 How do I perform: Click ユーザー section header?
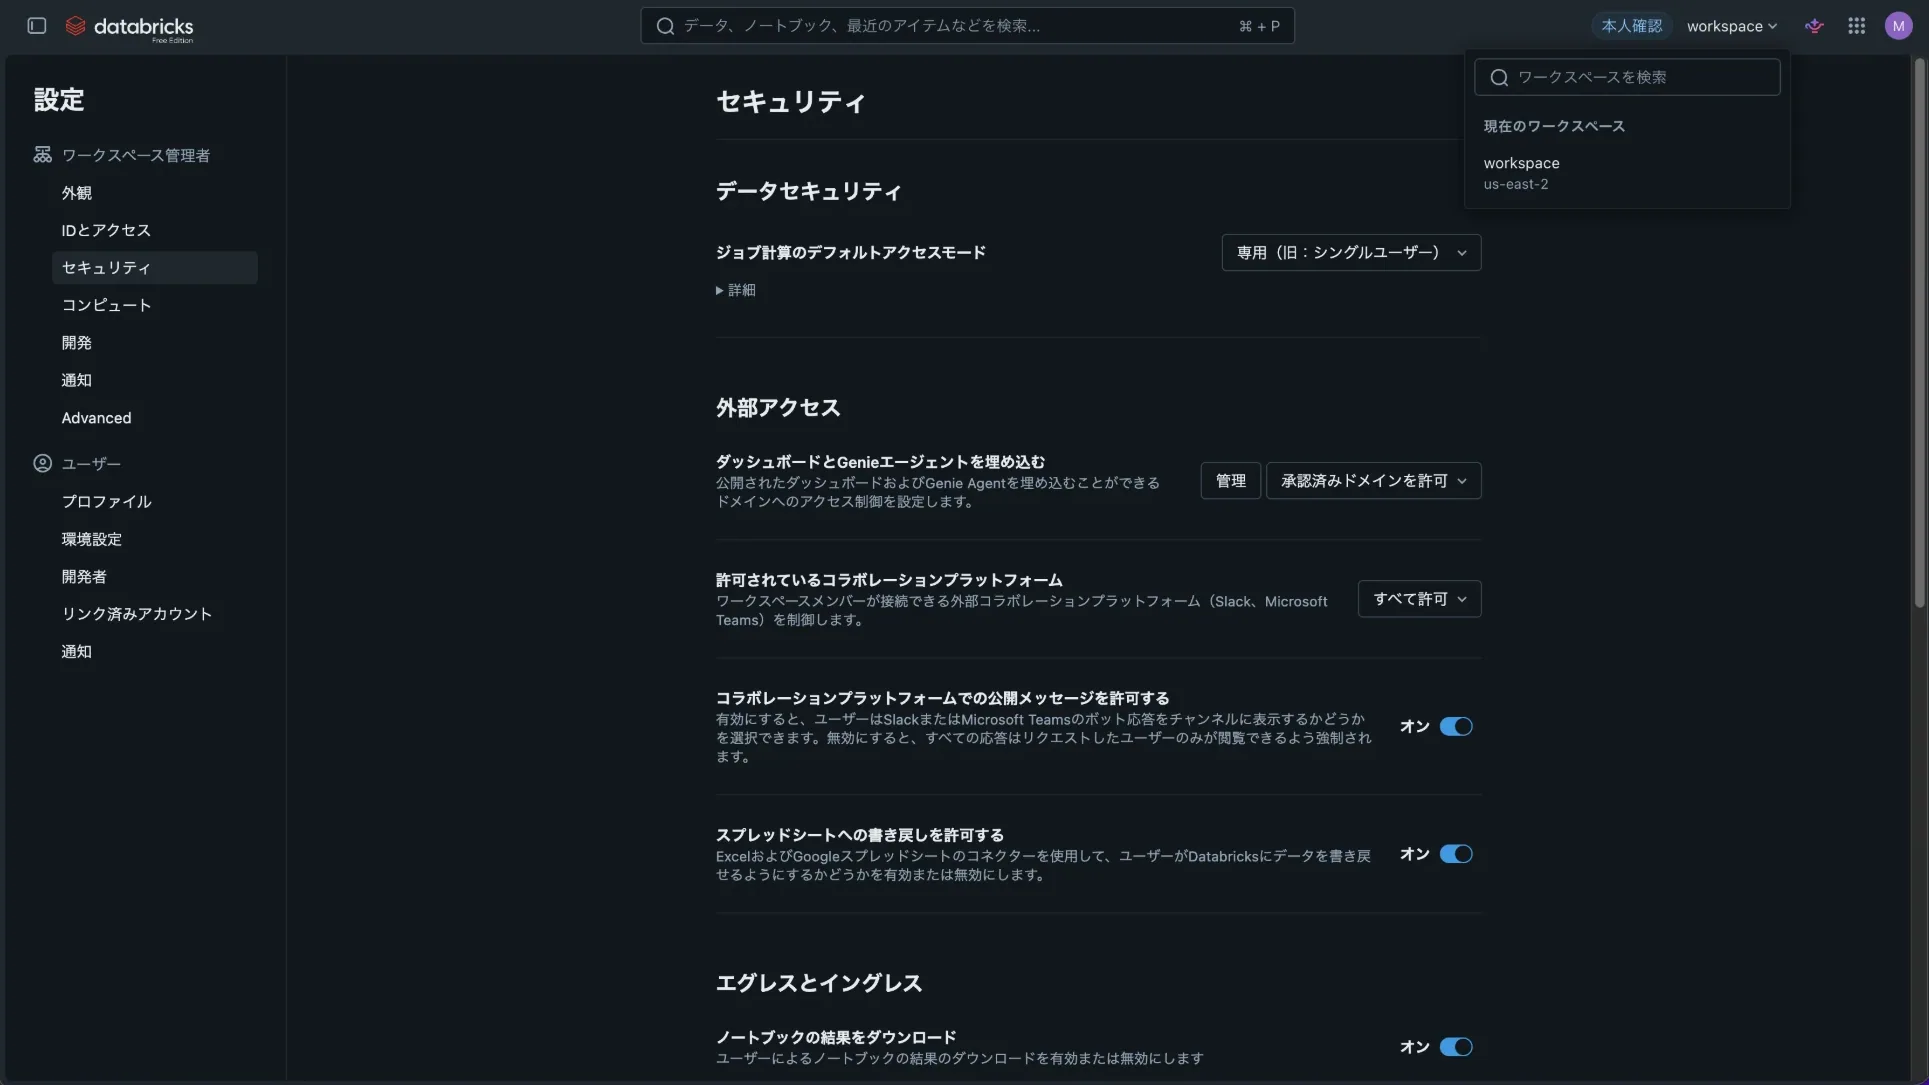pyautogui.click(x=91, y=464)
